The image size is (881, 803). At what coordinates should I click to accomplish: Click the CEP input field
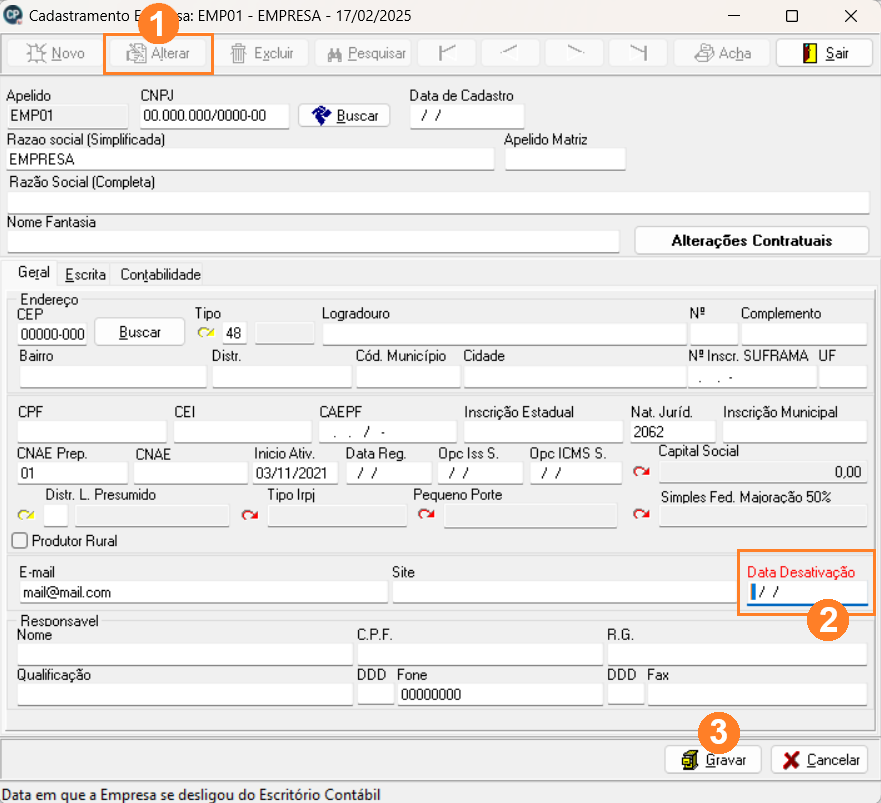pos(52,334)
